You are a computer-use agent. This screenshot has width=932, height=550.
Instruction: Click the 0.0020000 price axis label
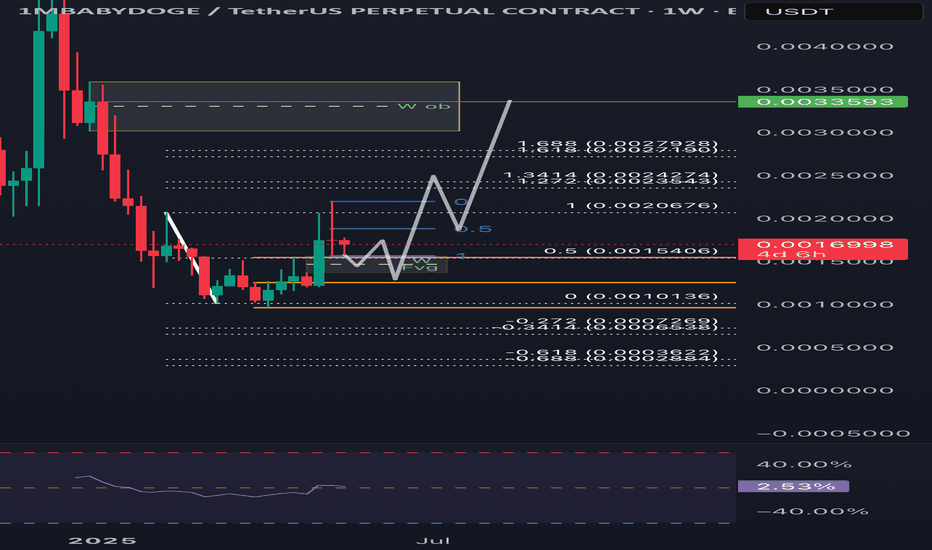(825, 218)
